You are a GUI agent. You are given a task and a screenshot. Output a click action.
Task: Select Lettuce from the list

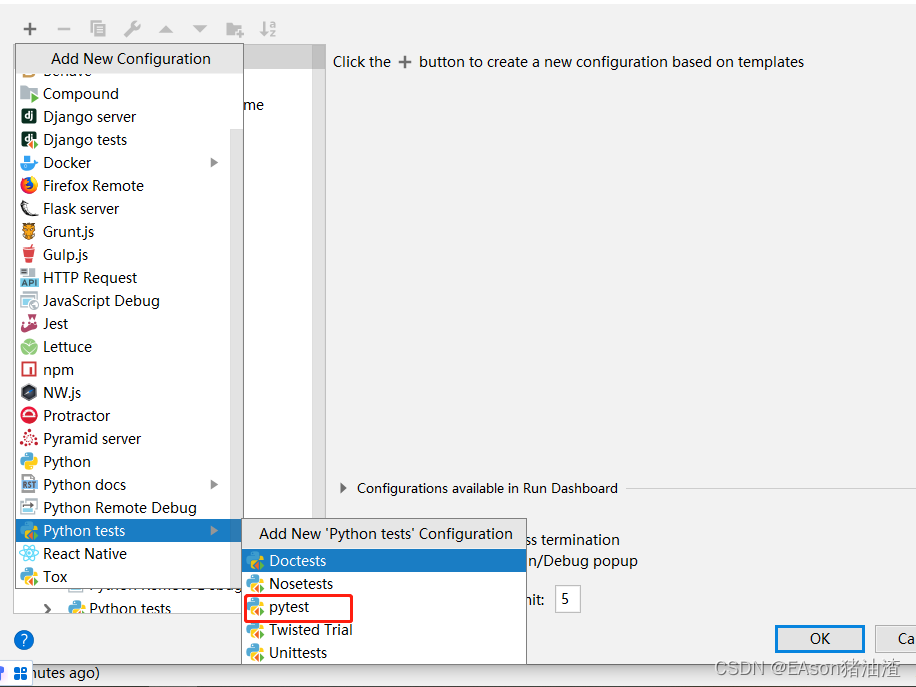(123, 346)
